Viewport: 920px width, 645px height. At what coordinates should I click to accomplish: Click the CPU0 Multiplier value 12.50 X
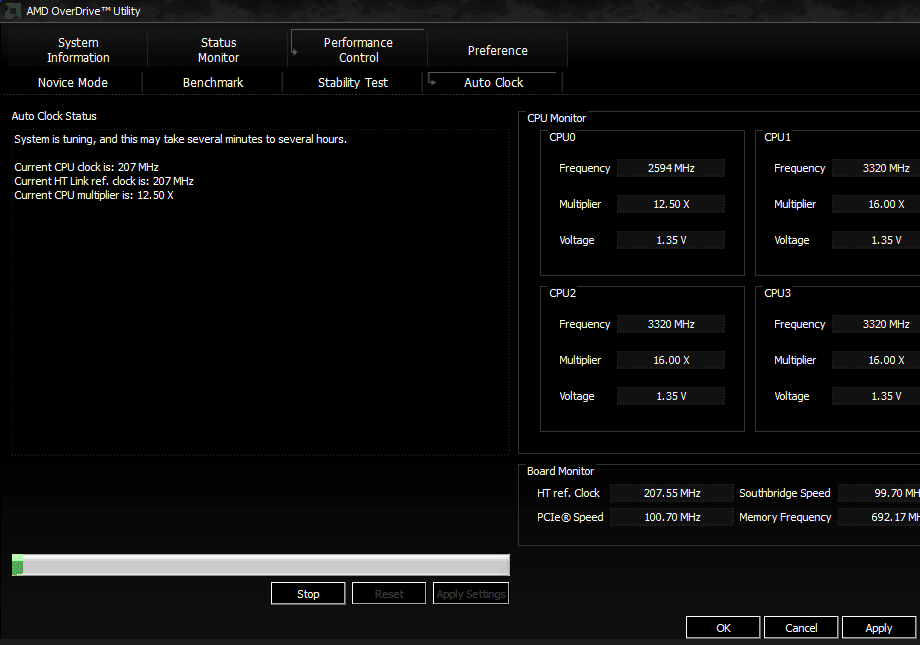pos(671,204)
